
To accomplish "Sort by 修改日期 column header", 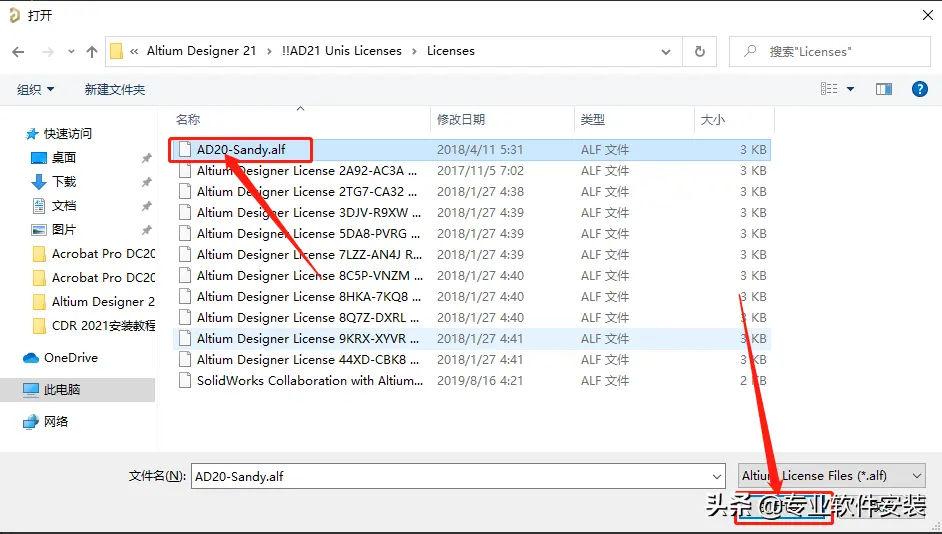I will click(x=461, y=120).
